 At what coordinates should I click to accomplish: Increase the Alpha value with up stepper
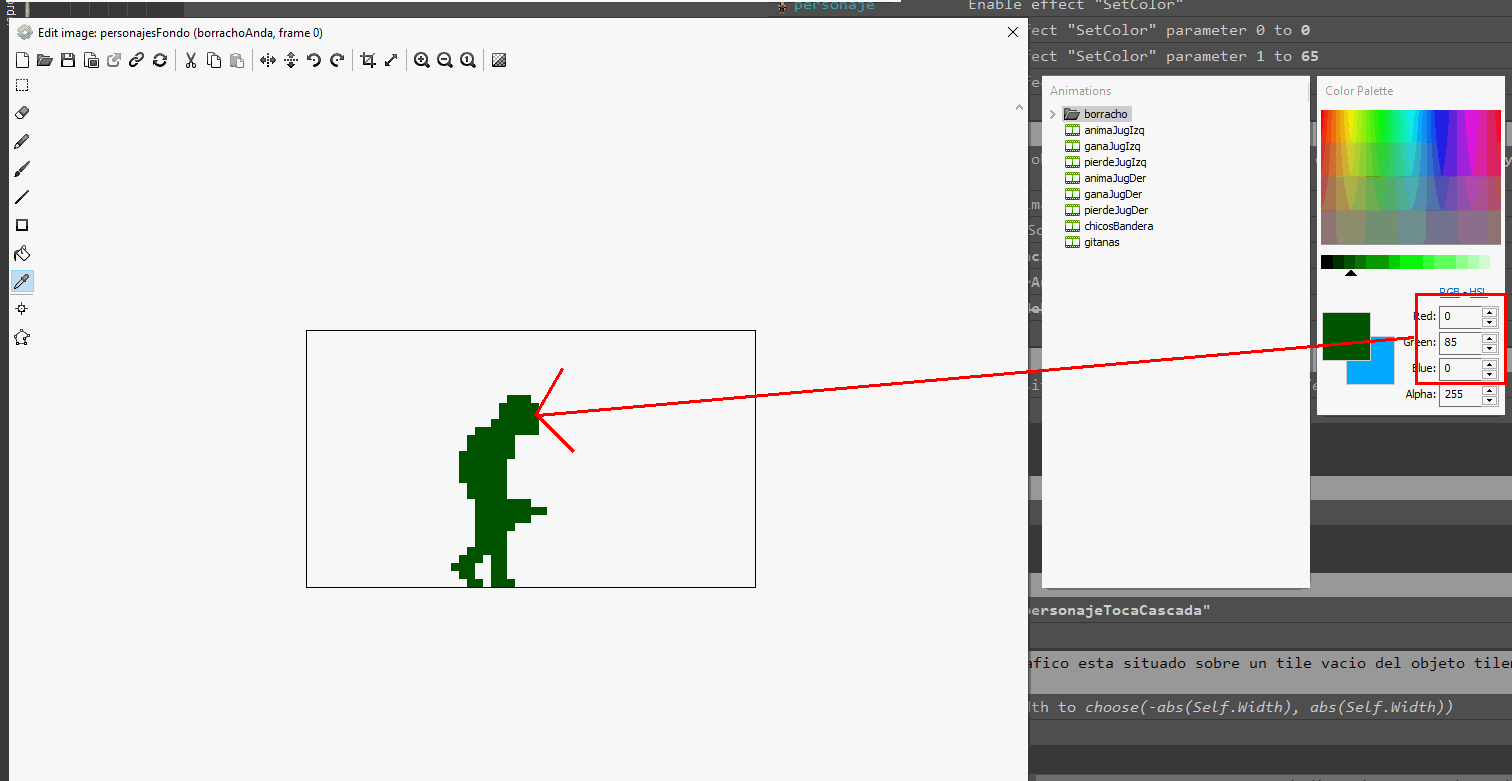1490,390
